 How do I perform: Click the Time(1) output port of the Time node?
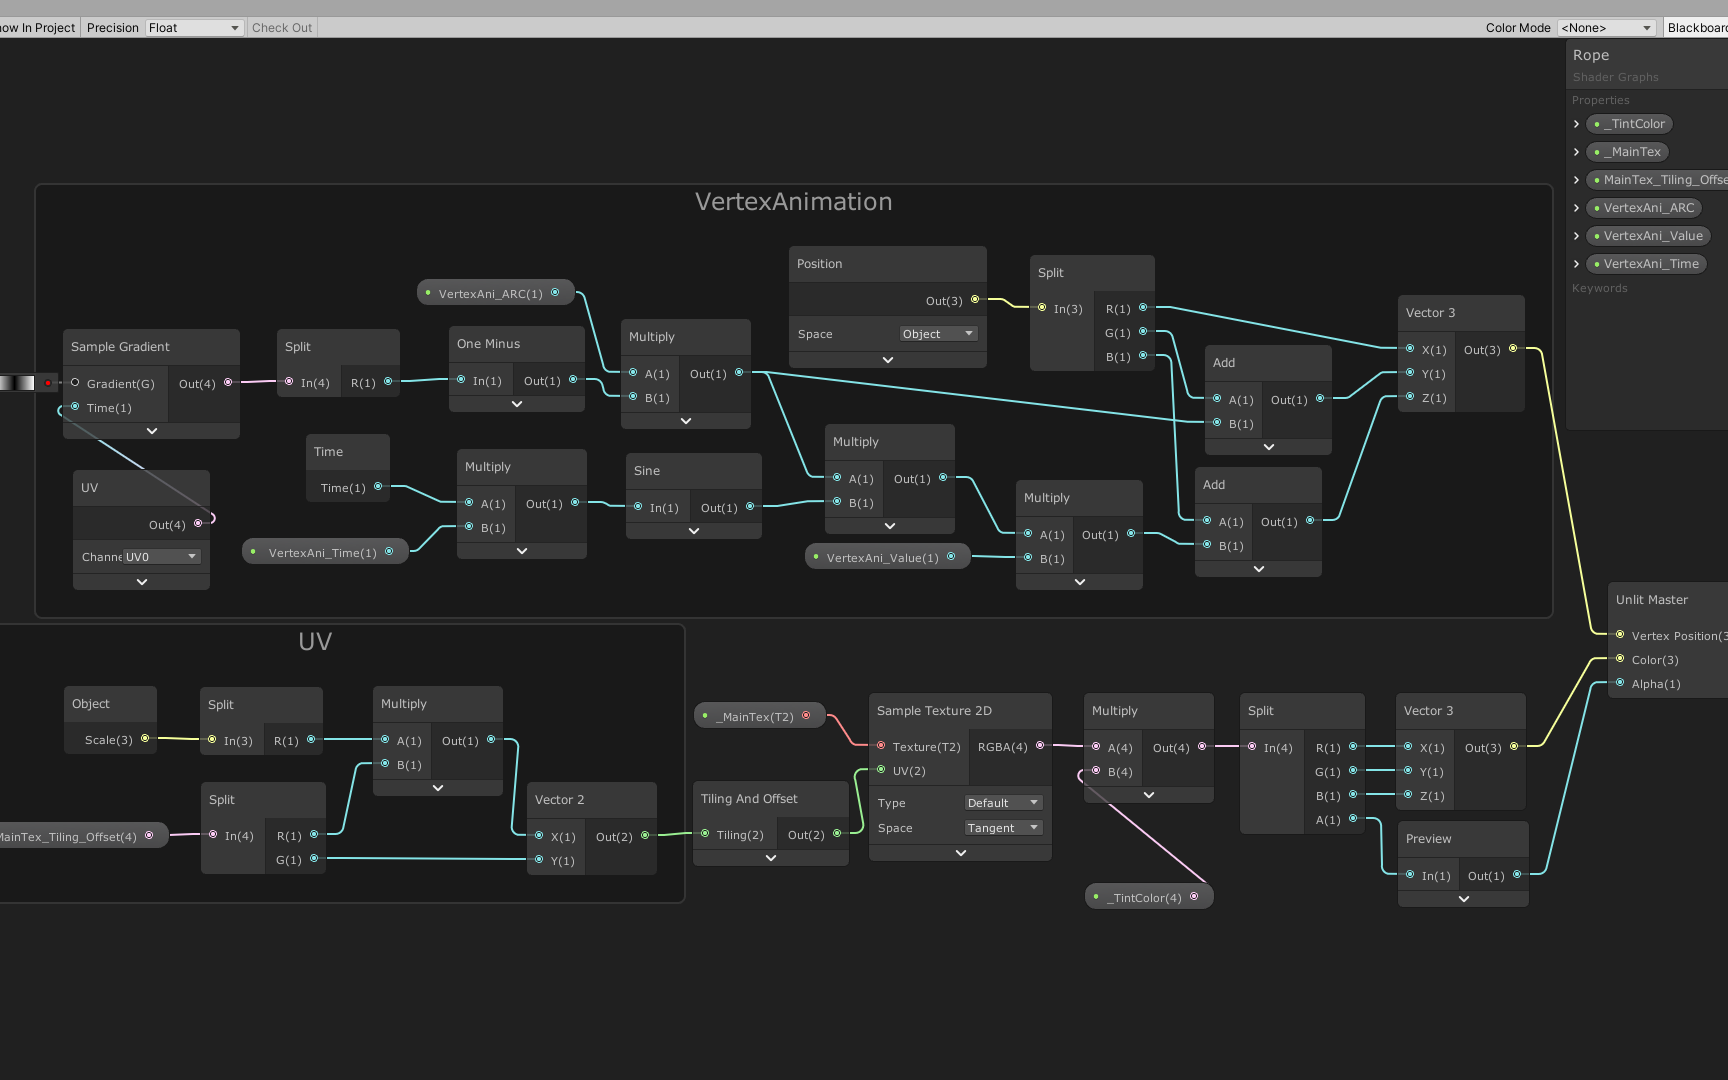click(x=377, y=487)
